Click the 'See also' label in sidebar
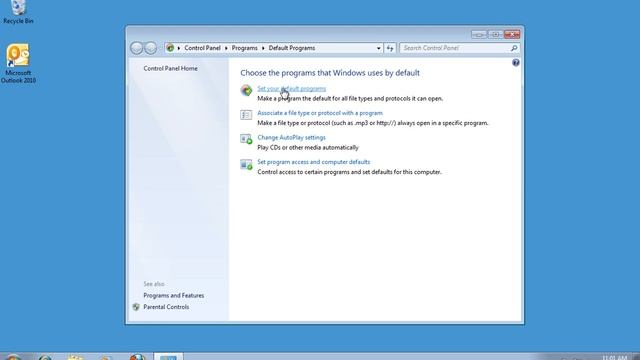 coord(154,284)
